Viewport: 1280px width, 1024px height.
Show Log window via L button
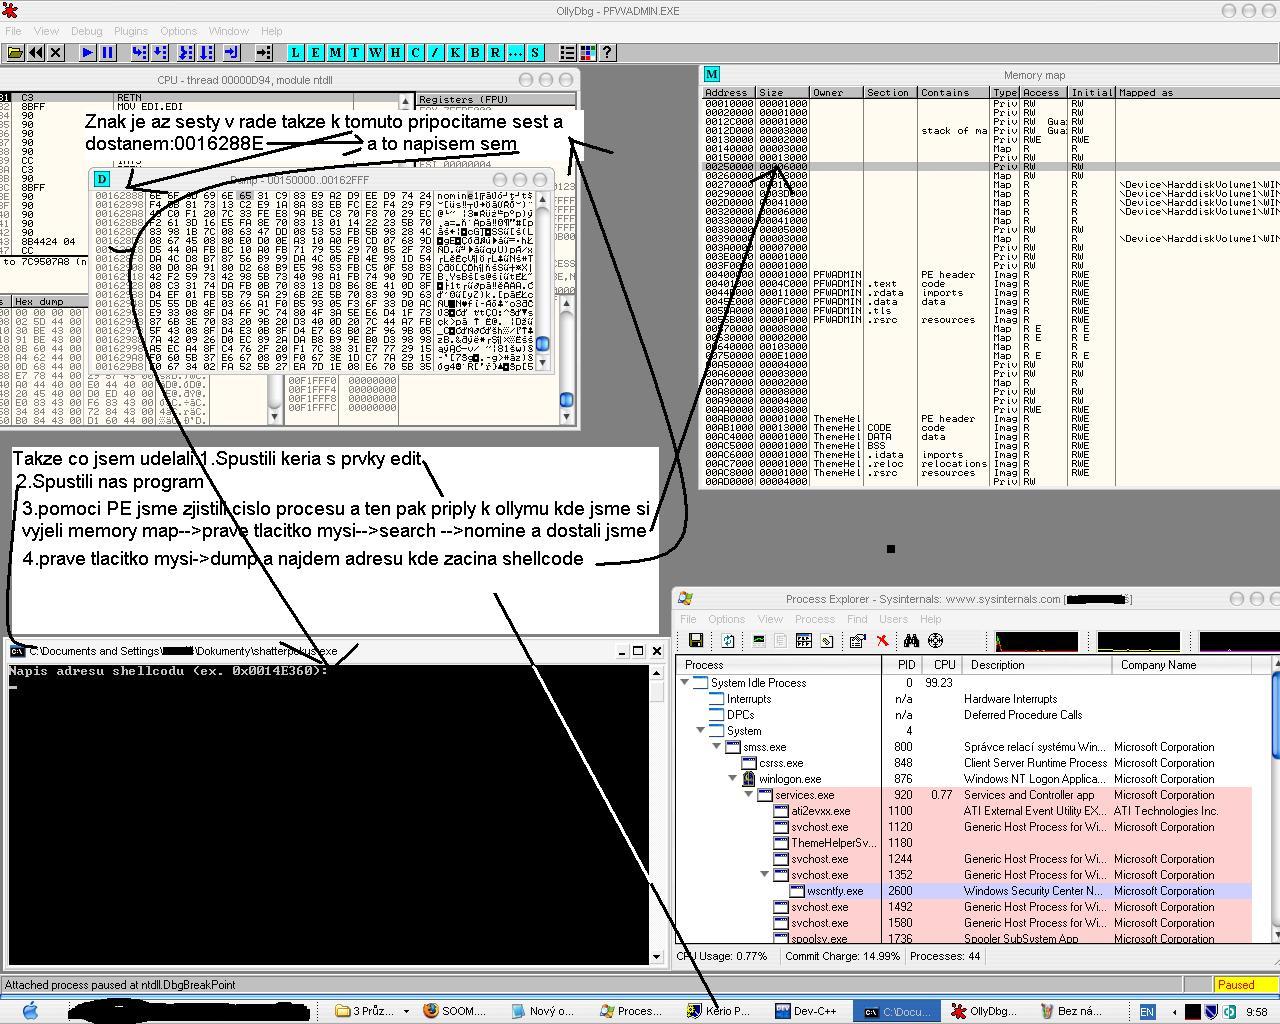point(296,52)
